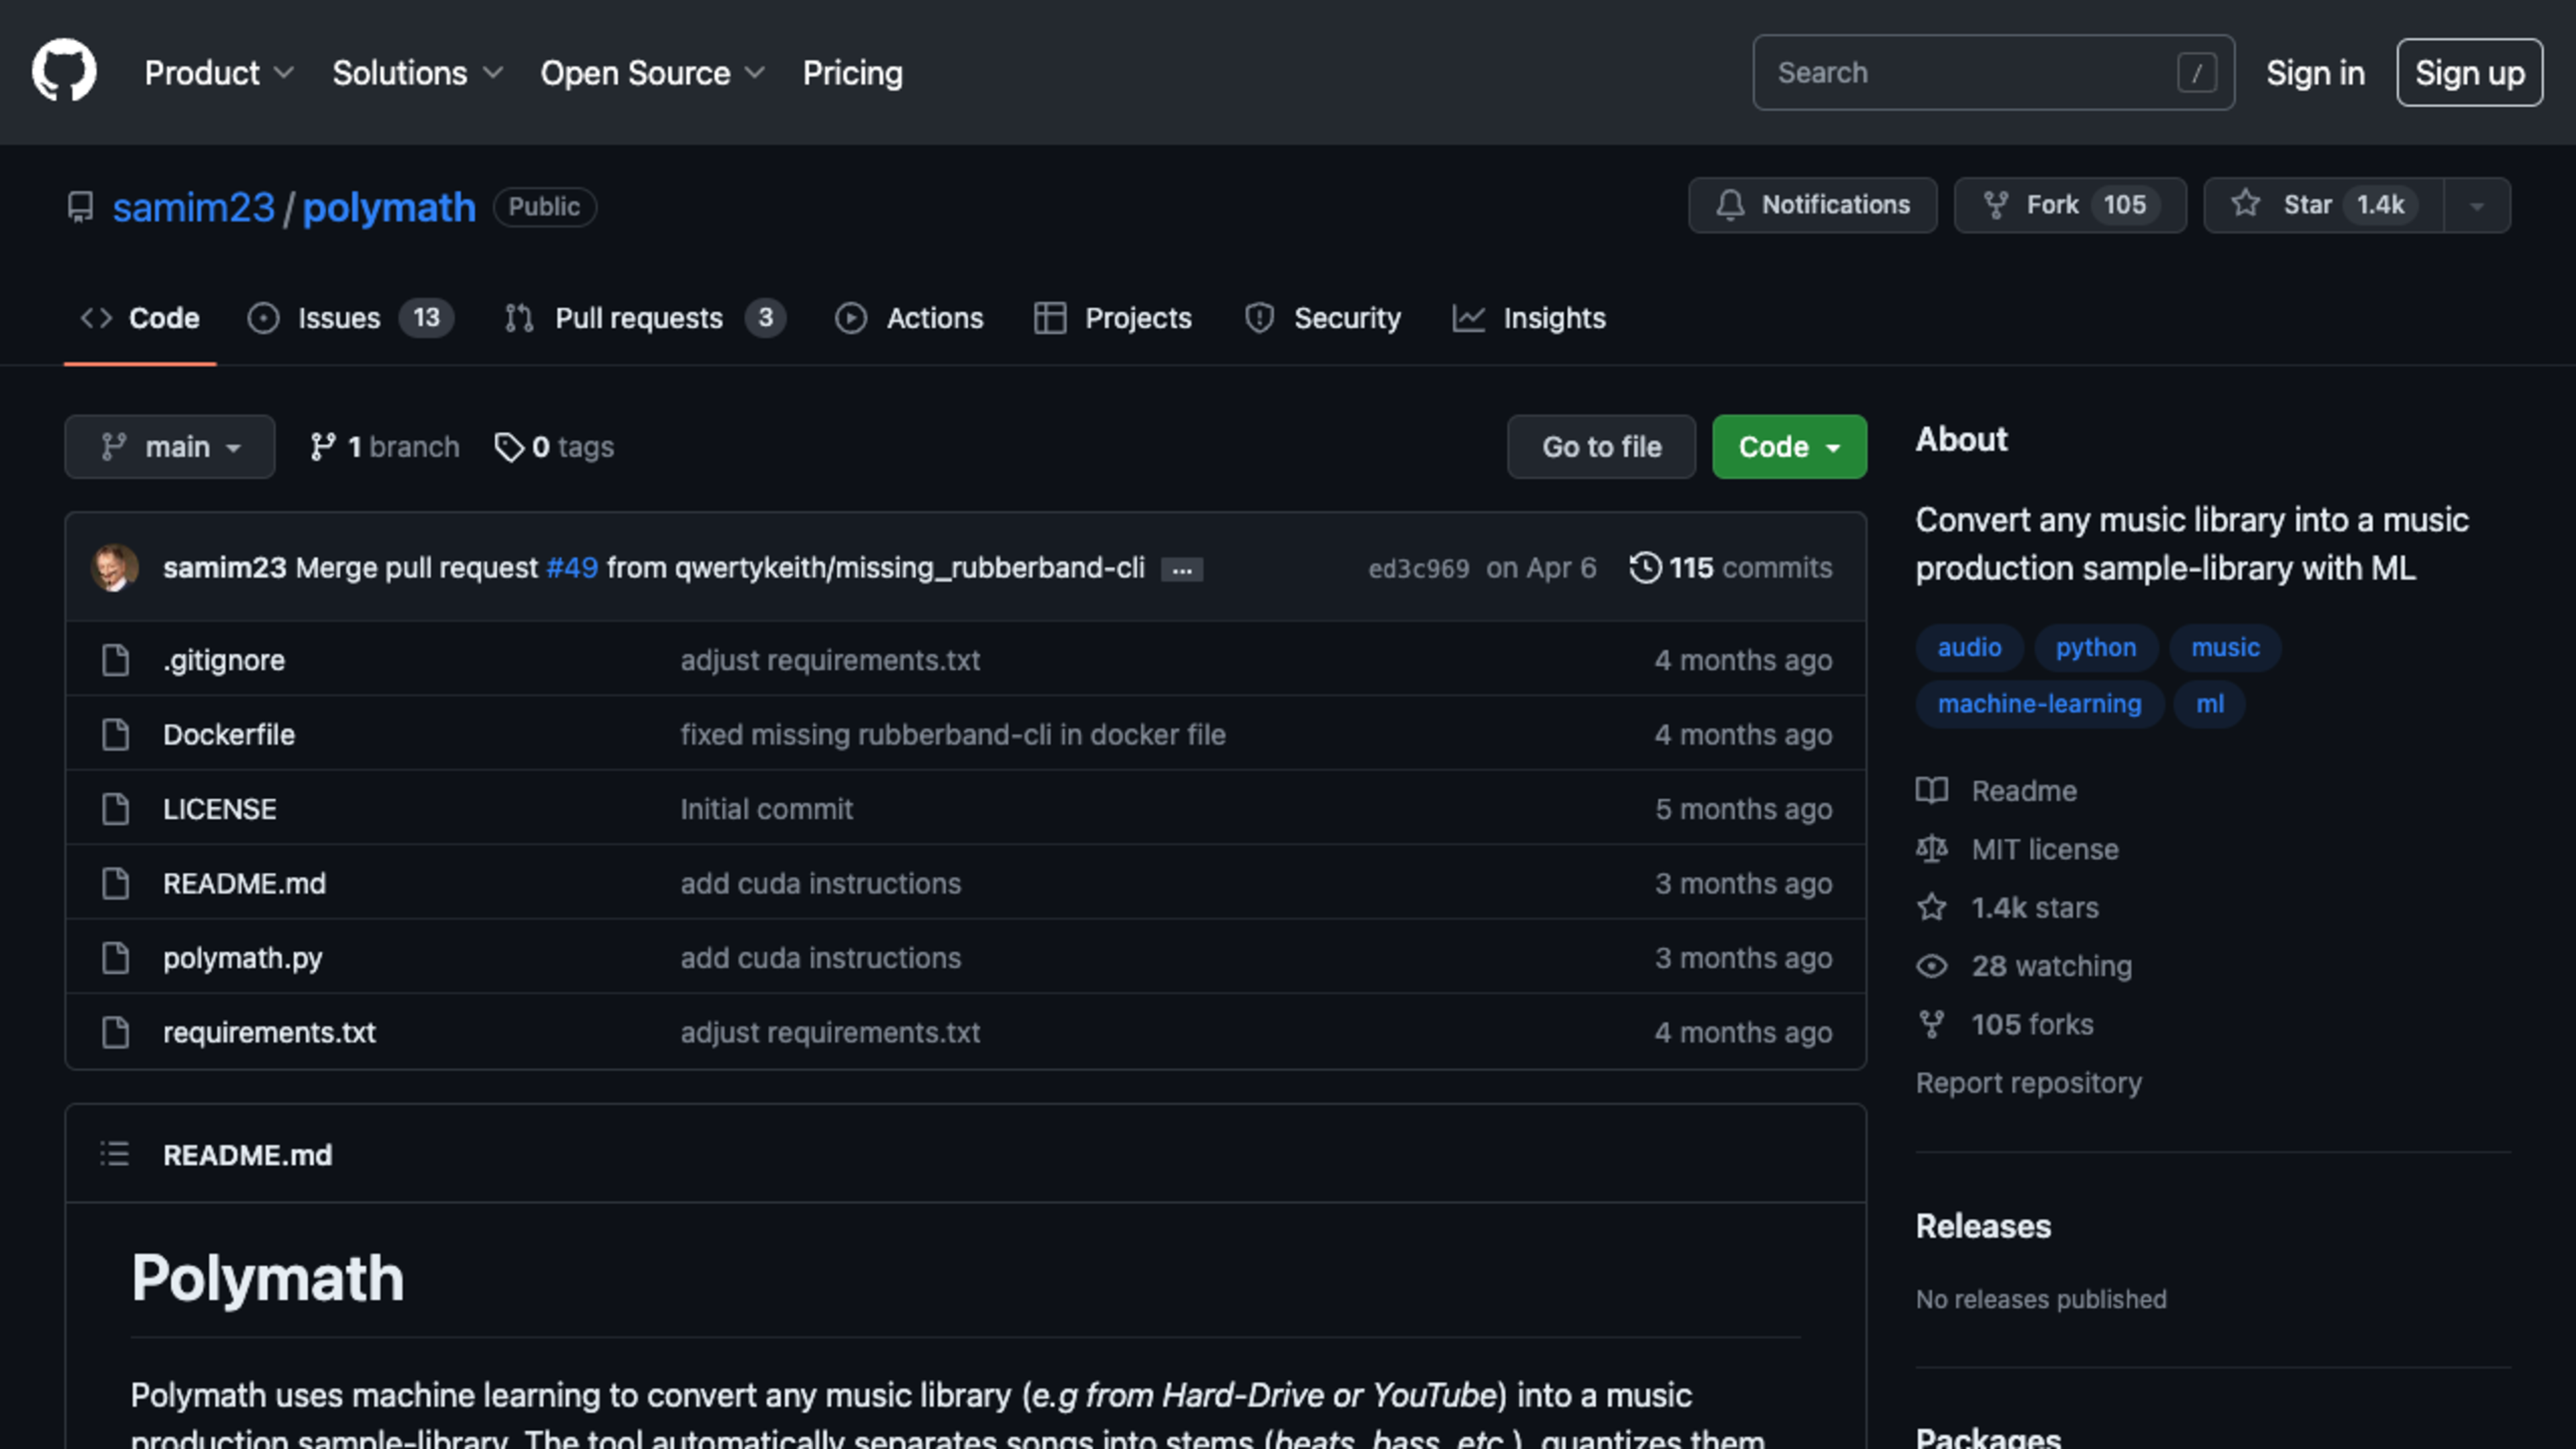Open the Pull requests tab
The height and width of the screenshot is (1449, 2576).
pos(645,319)
